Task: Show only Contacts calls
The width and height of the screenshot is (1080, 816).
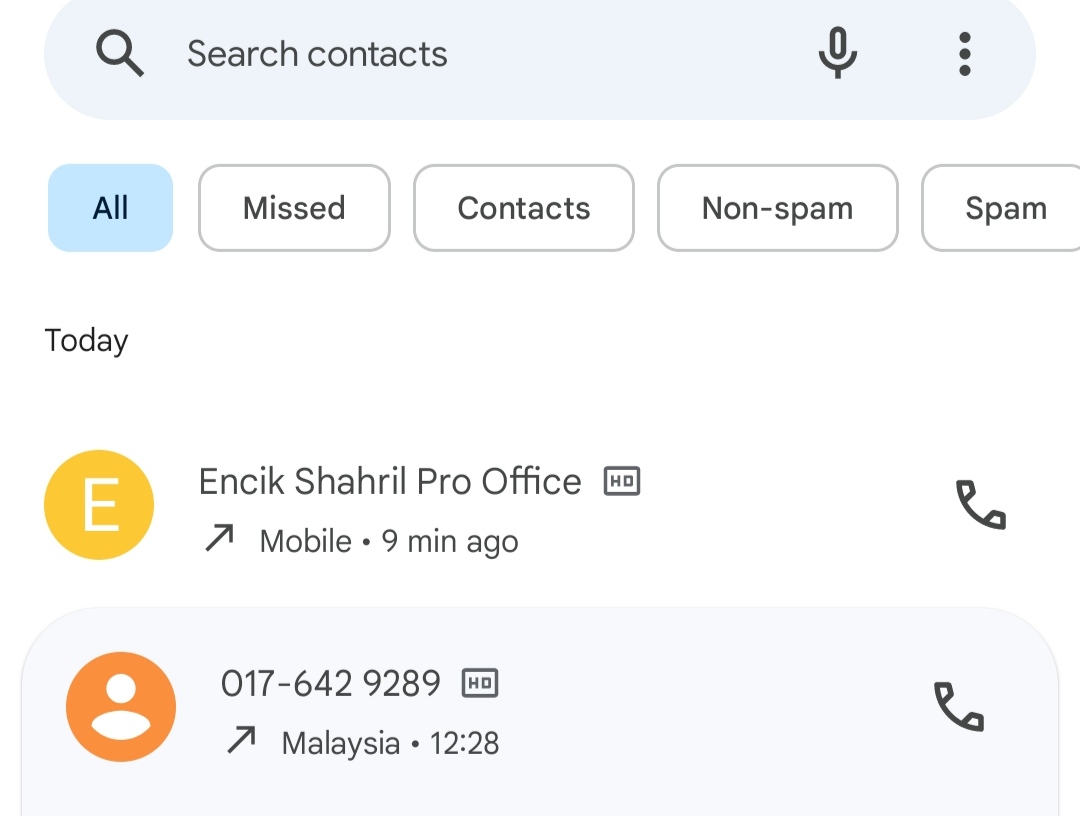Action: (x=524, y=208)
